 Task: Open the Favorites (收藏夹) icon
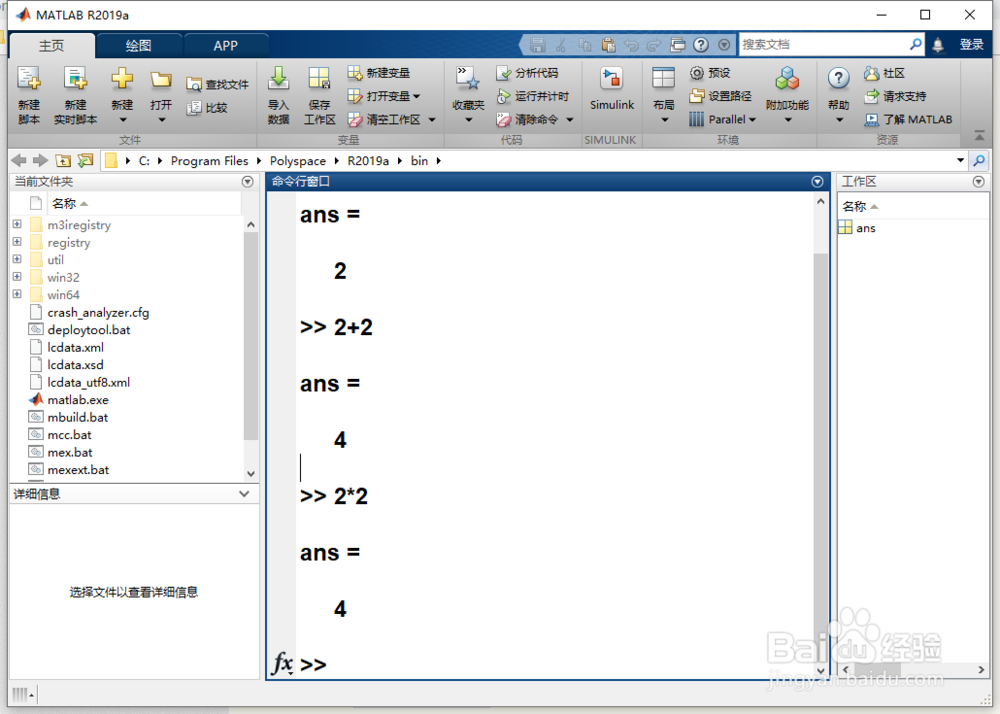click(x=468, y=79)
